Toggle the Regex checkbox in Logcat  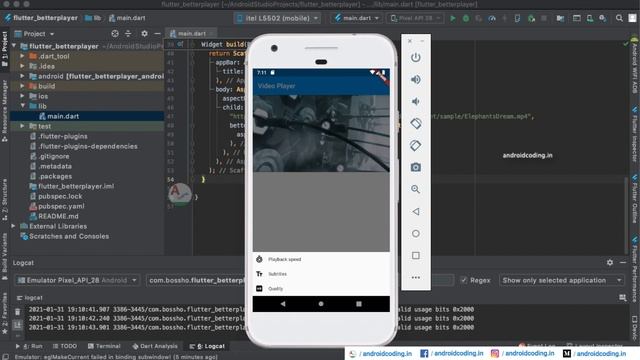pyautogui.click(x=464, y=280)
